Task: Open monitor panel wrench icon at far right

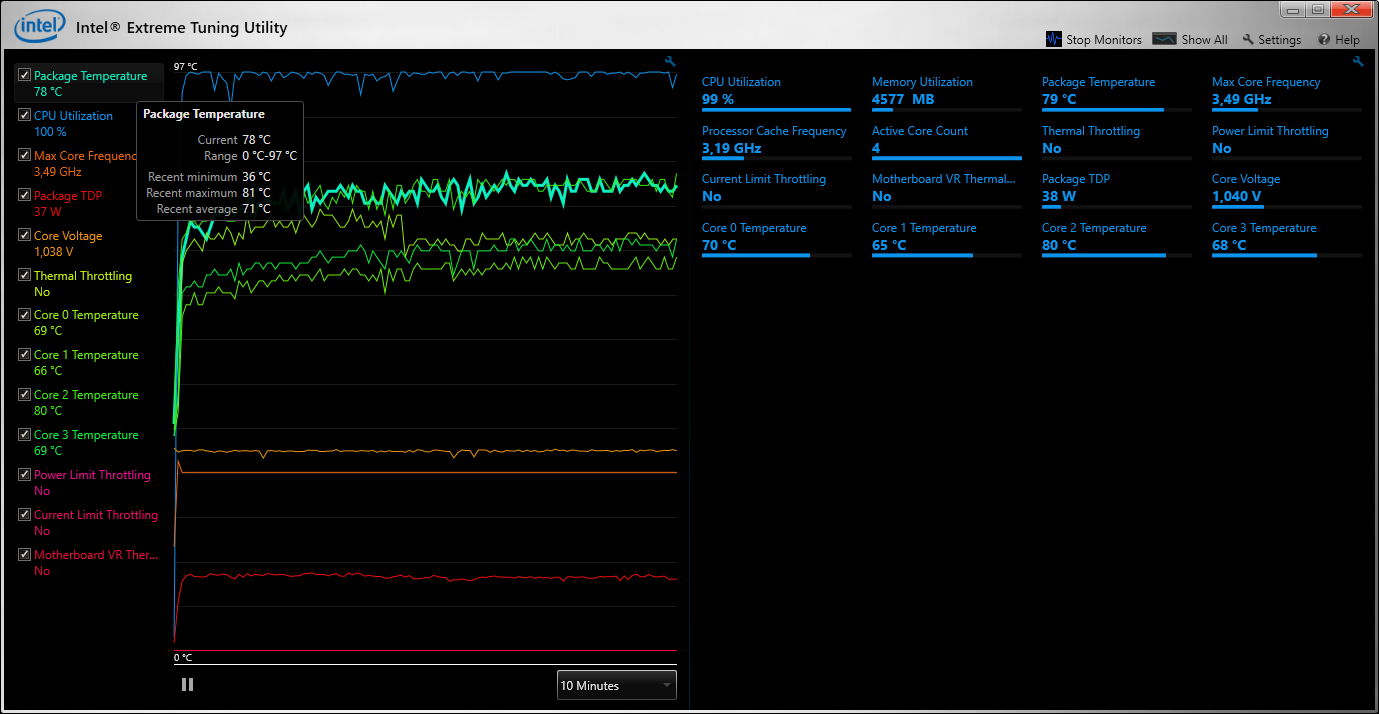Action: (x=1358, y=61)
